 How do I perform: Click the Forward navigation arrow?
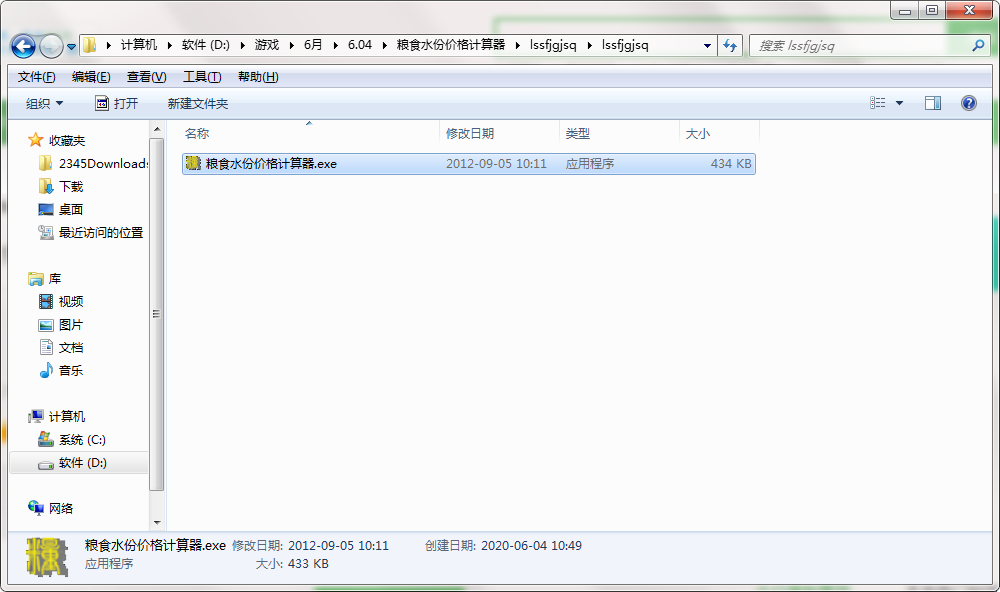[x=51, y=46]
